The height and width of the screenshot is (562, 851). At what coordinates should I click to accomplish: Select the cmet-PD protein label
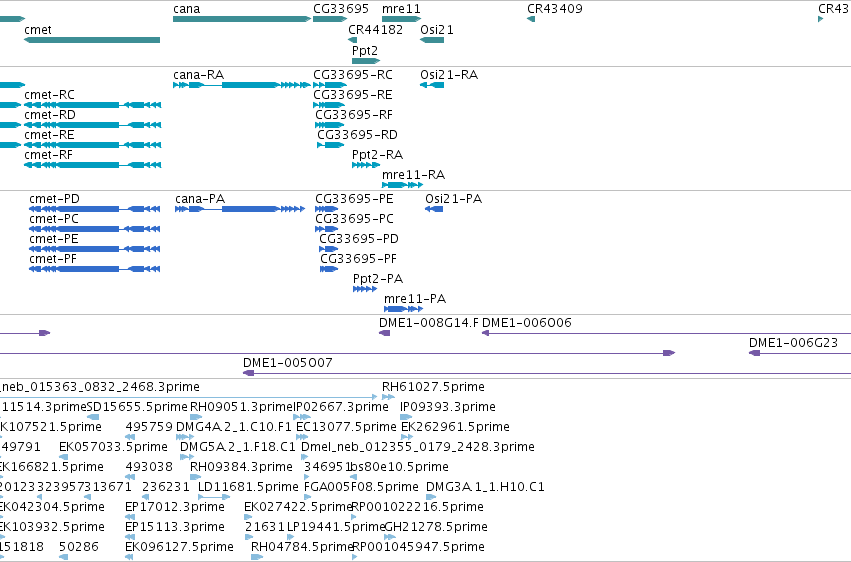click(54, 199)
